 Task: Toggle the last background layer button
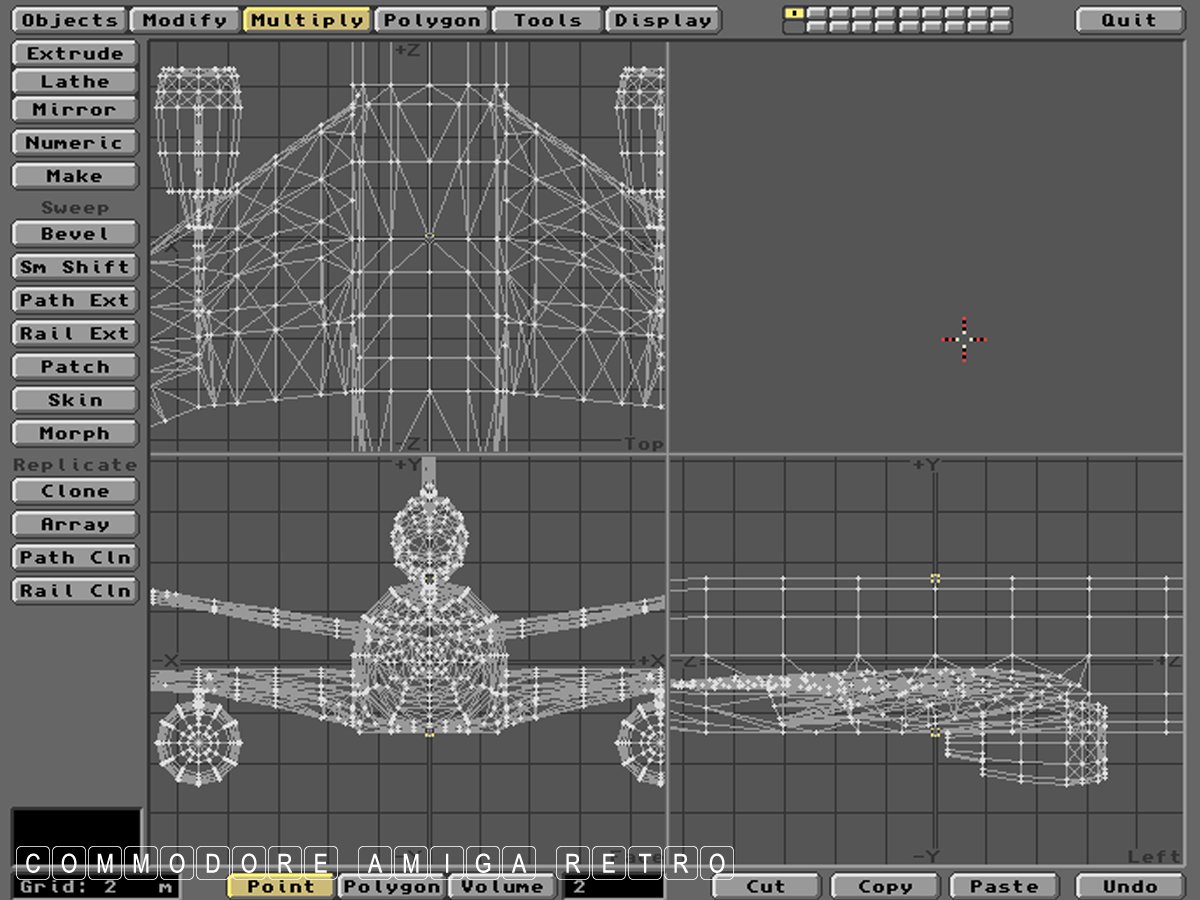pos(1001,27)
